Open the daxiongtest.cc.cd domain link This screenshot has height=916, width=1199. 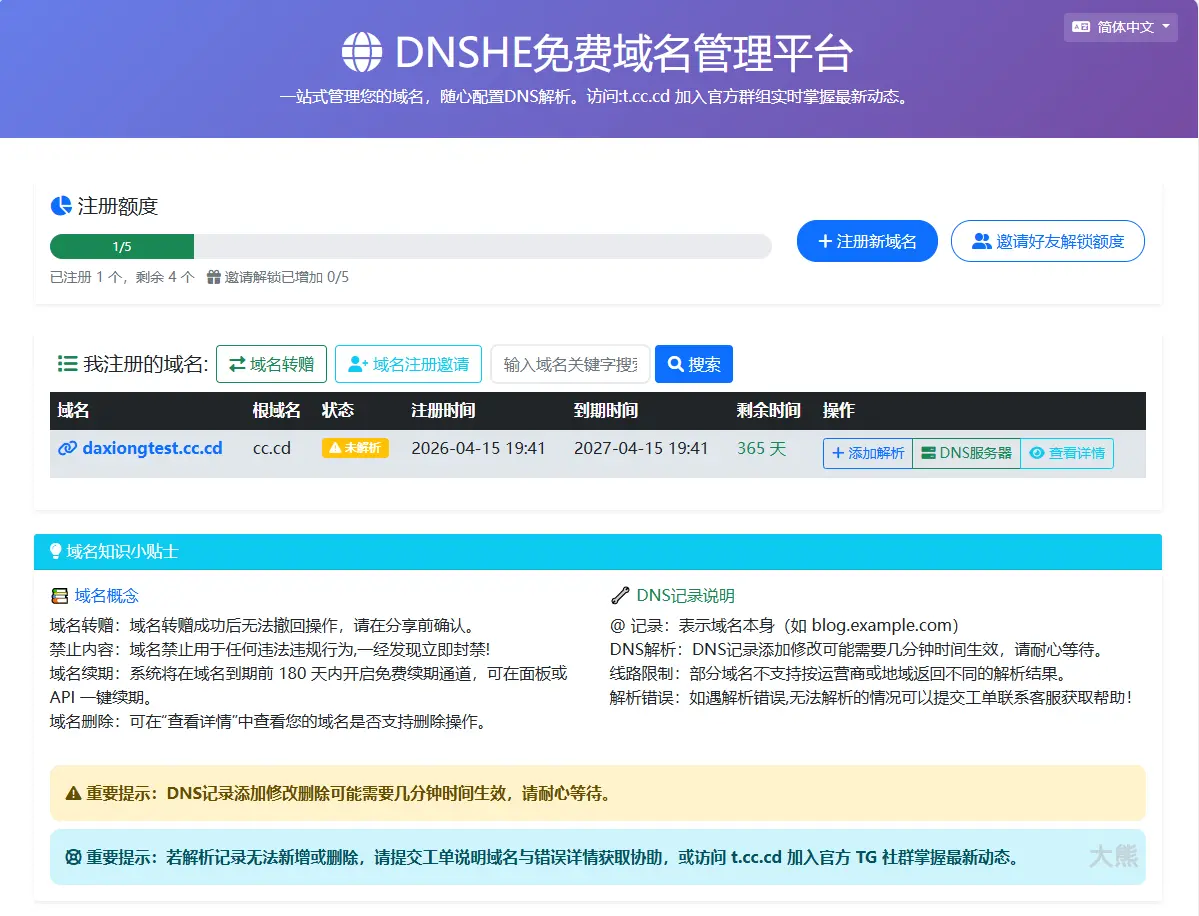tap(152, 449)
